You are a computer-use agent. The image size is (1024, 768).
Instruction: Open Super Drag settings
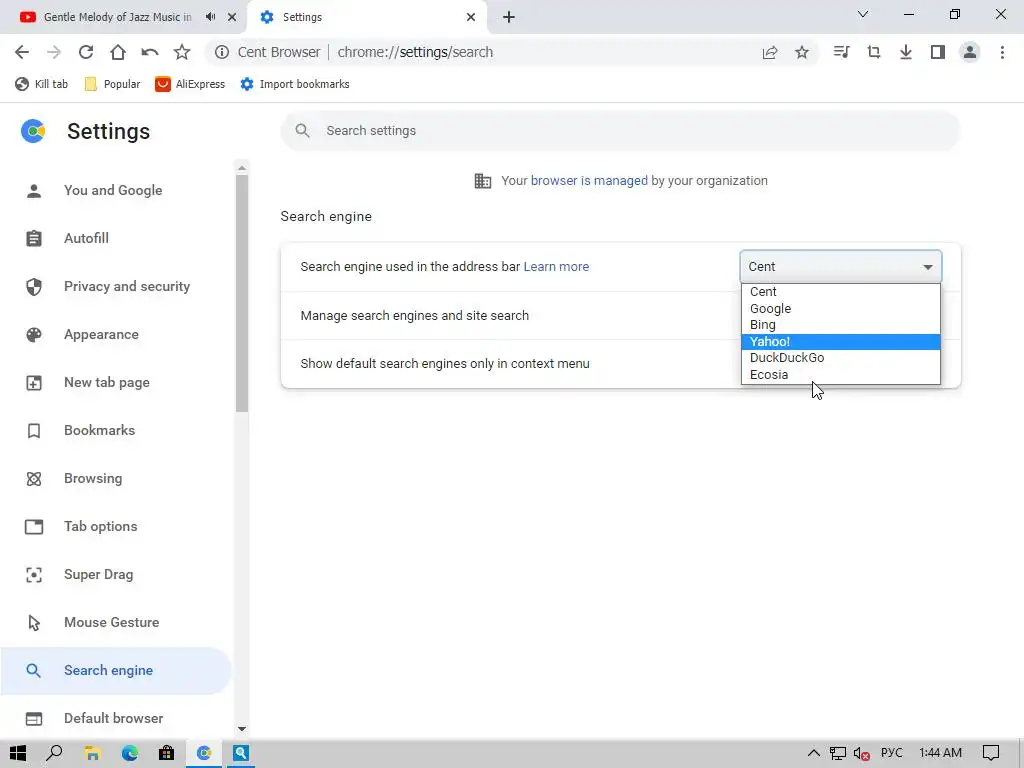click(116, 575)
